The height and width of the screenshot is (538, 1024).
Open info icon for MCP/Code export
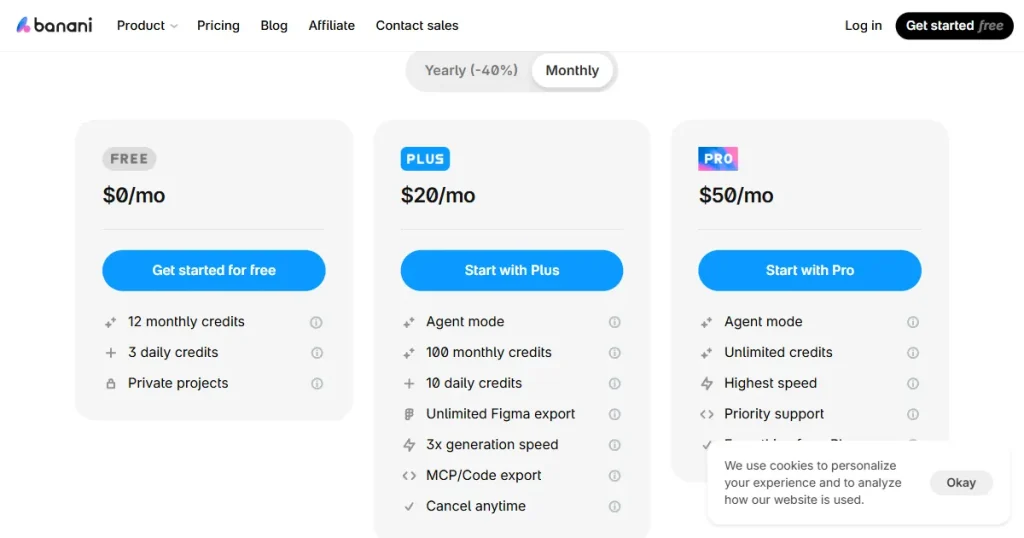(615, 475)
